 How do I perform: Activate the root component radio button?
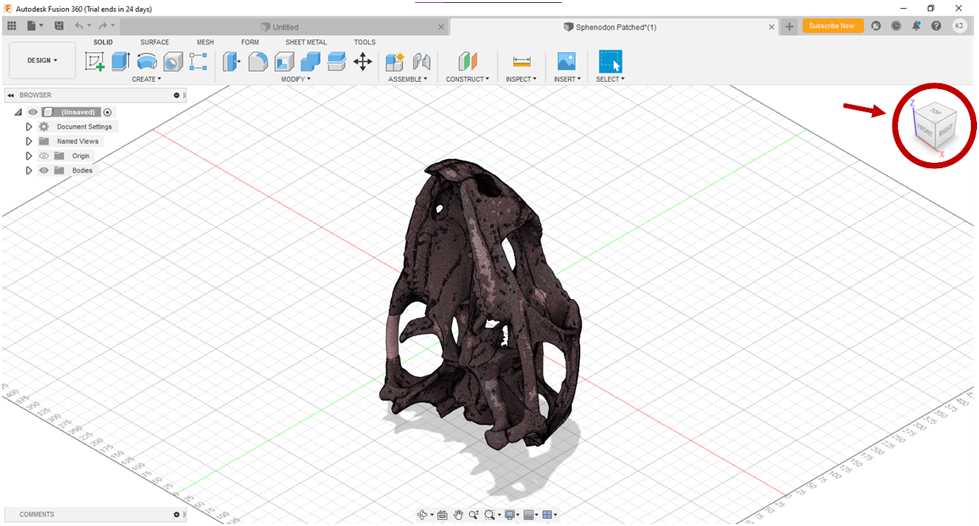107,112
